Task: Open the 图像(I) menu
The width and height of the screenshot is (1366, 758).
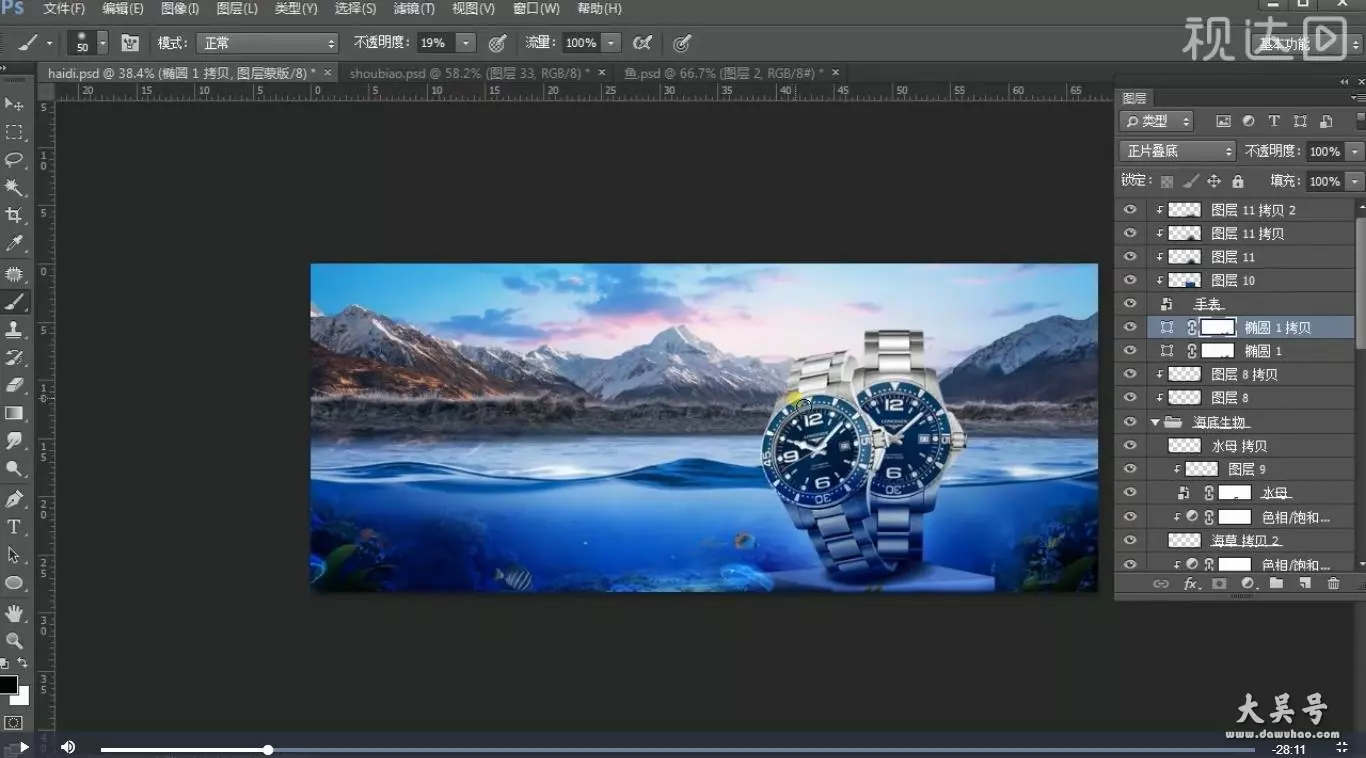Action: click(180, 8)
